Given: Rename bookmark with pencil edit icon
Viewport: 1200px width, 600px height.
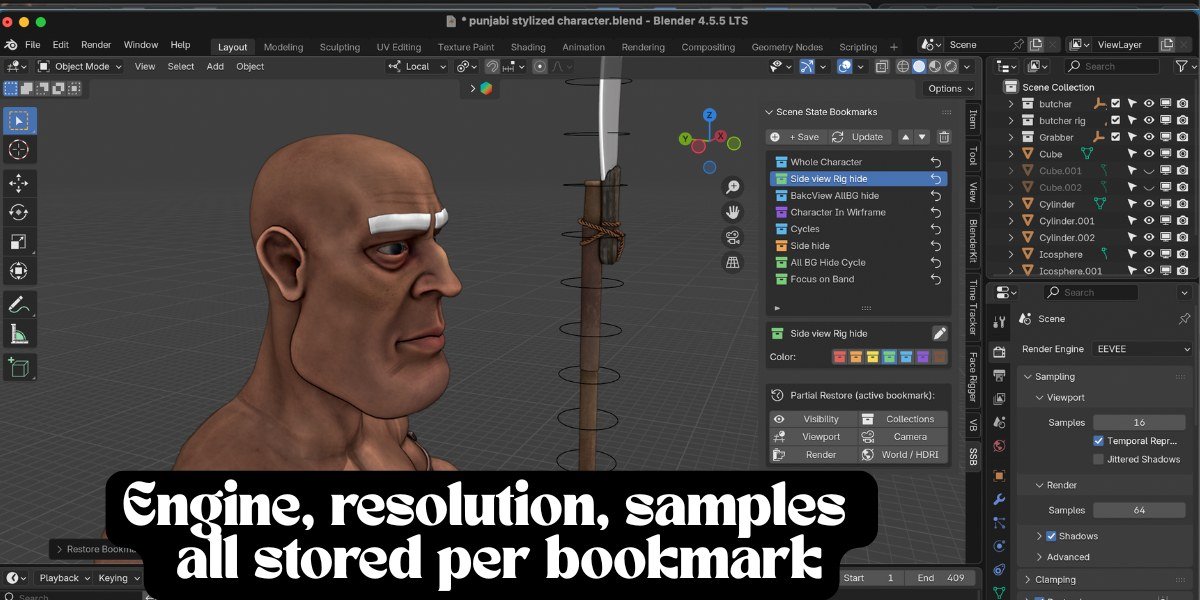Looking at the screenshot, I should click(x=939, y=334).
